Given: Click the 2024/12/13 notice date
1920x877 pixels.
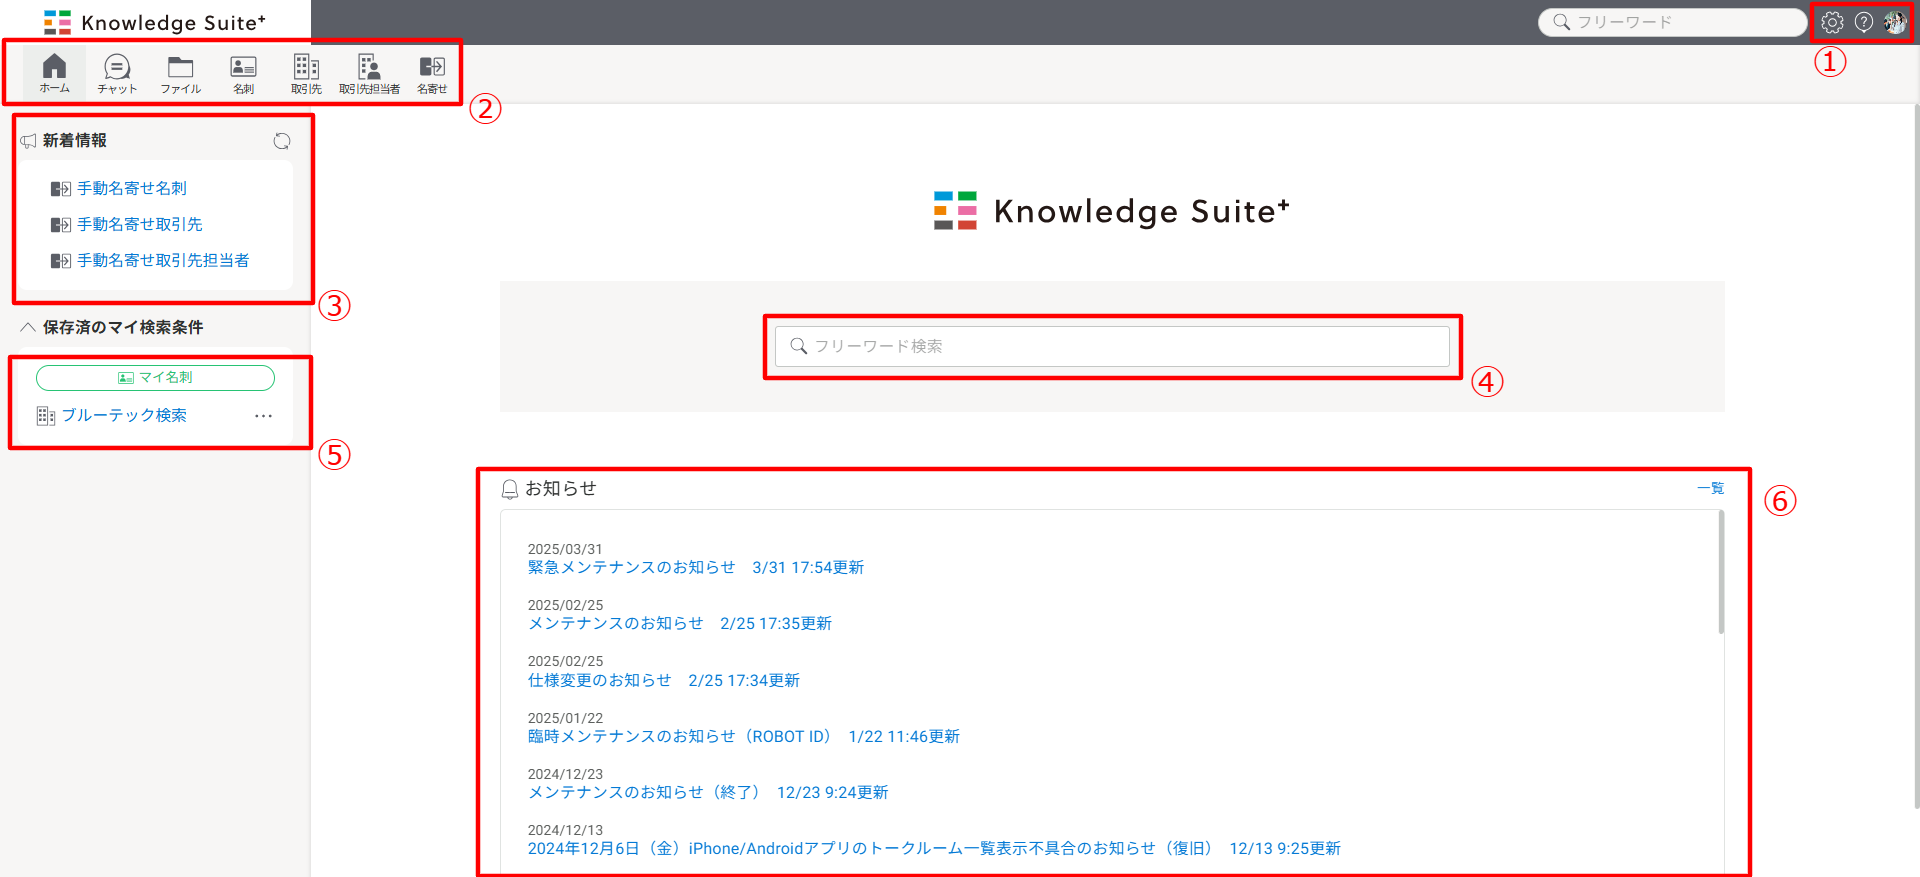Looking at the screenshot, I should pyautogui.click(x=565, y=830).
